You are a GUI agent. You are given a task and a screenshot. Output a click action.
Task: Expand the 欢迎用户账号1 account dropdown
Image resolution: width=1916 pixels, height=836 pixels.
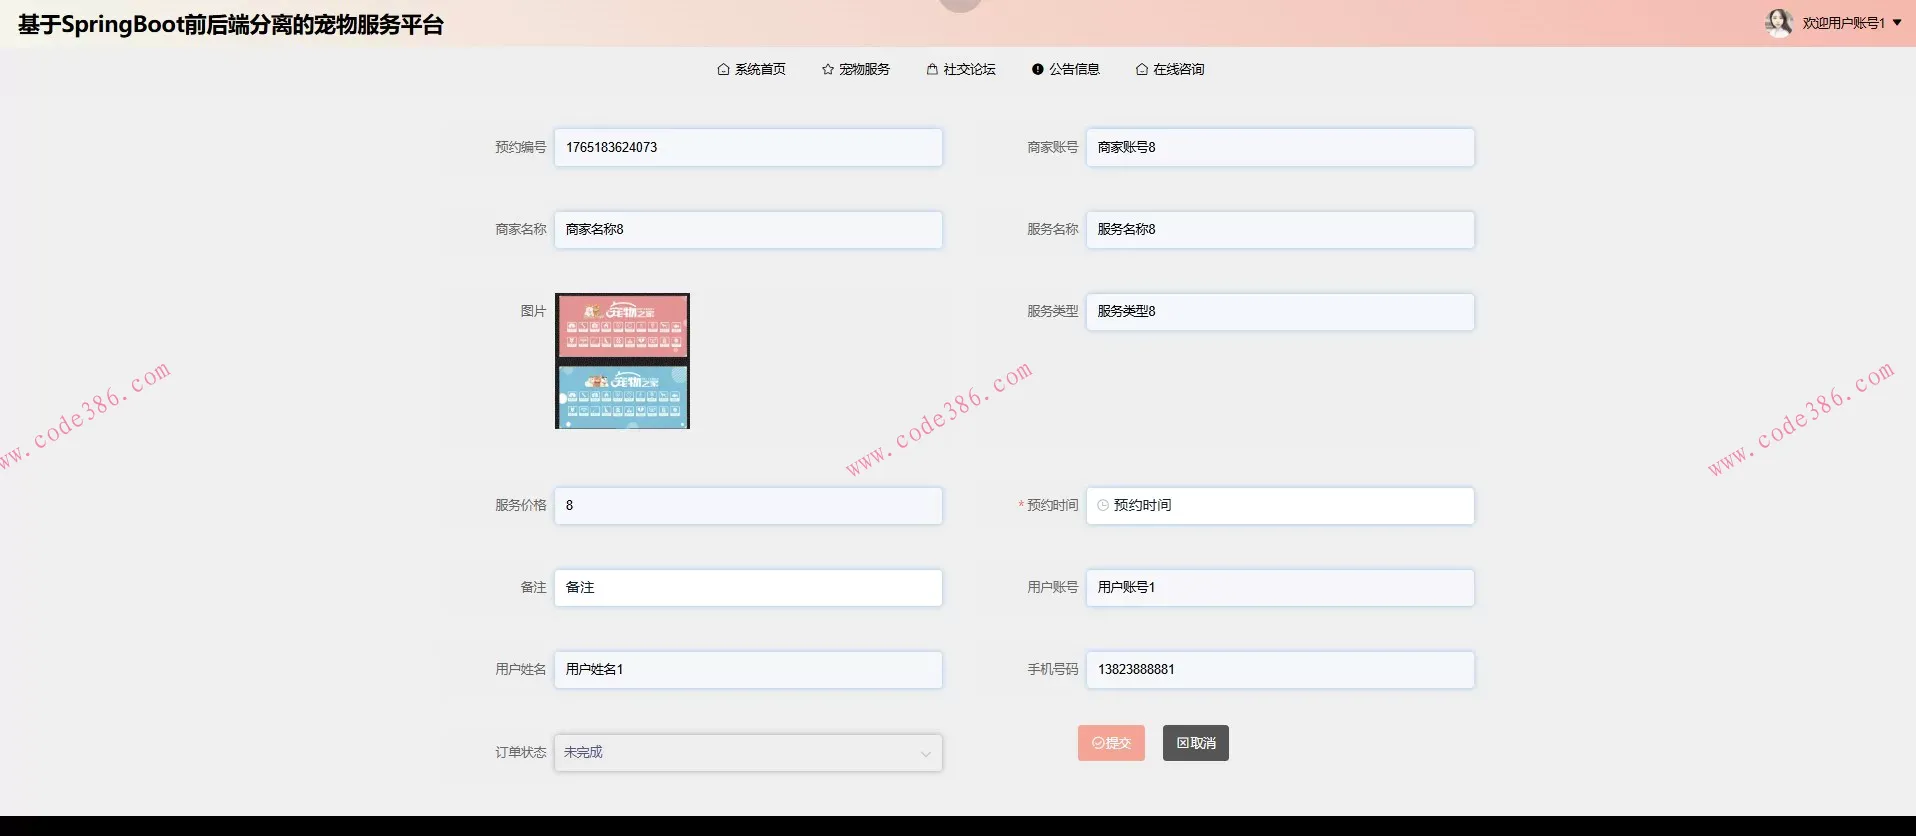(x=1852, y=23)
